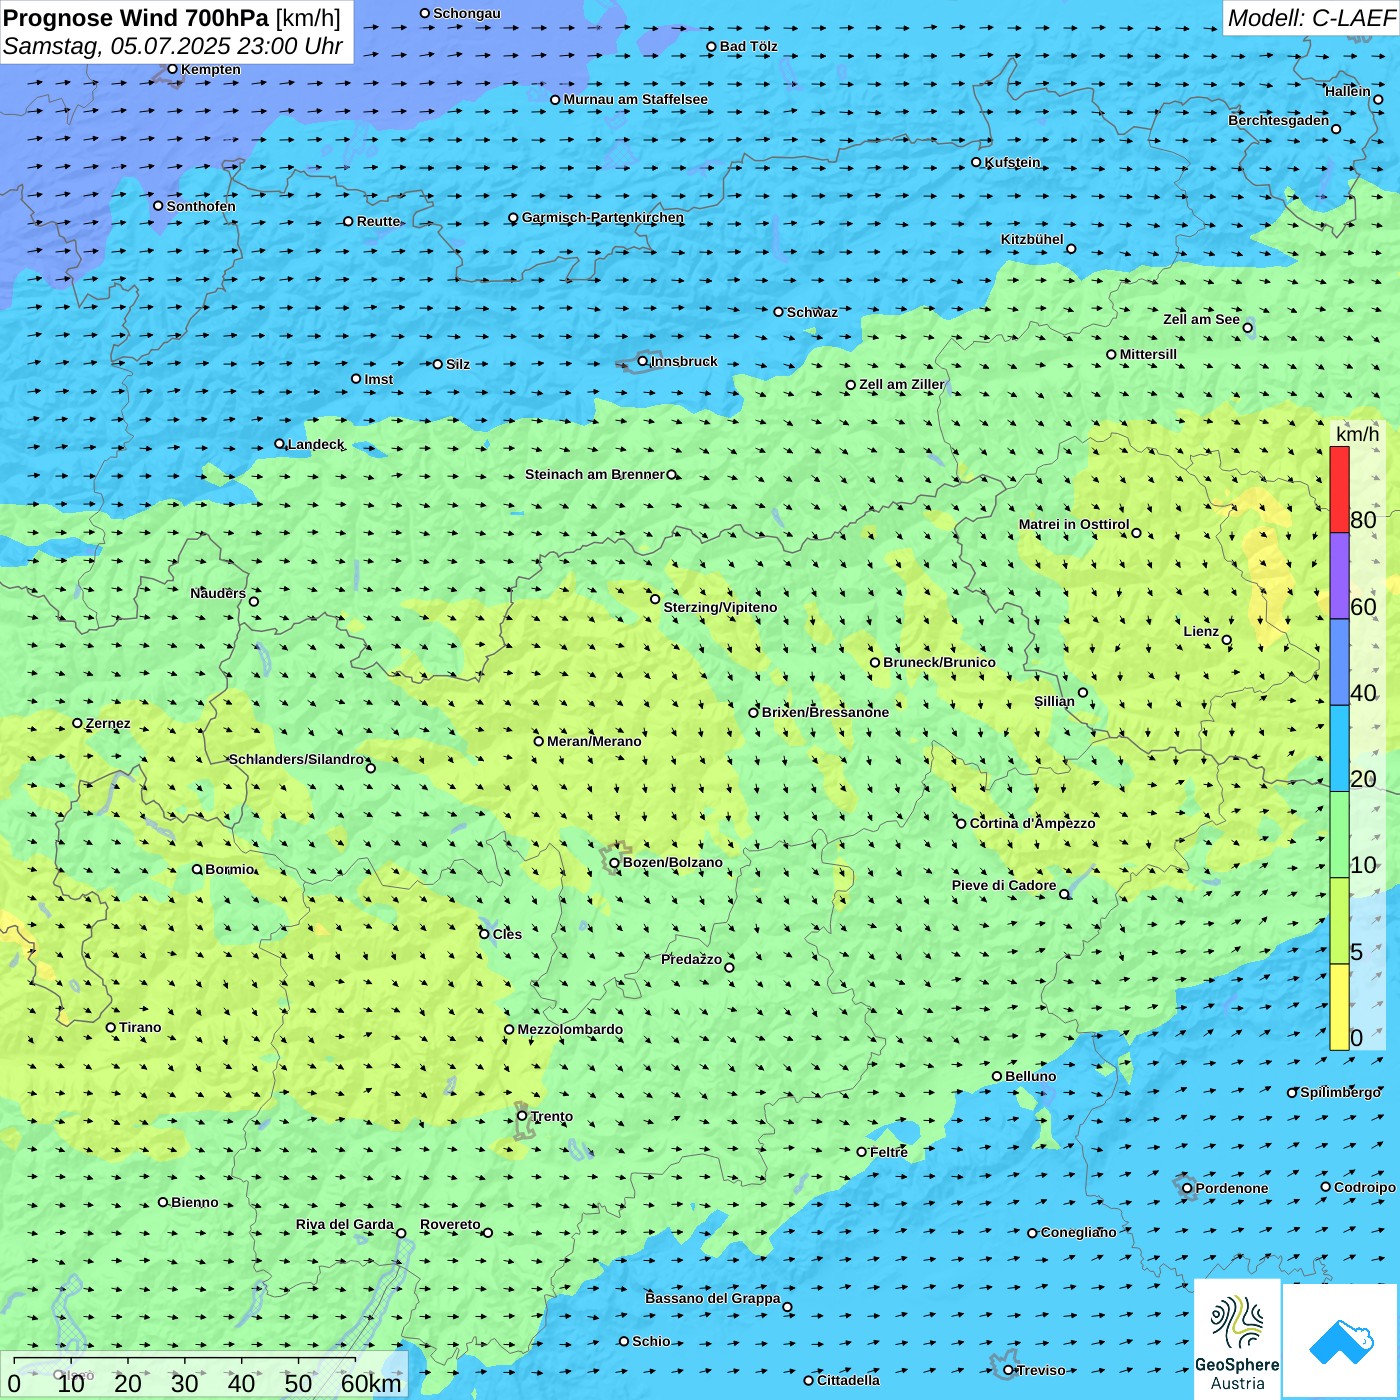The image size is (1400, 1400).
Task: Click the forecast date 'Samstag, 05.07.2025 23:00 Uhr'
Action: pos(172,46)
